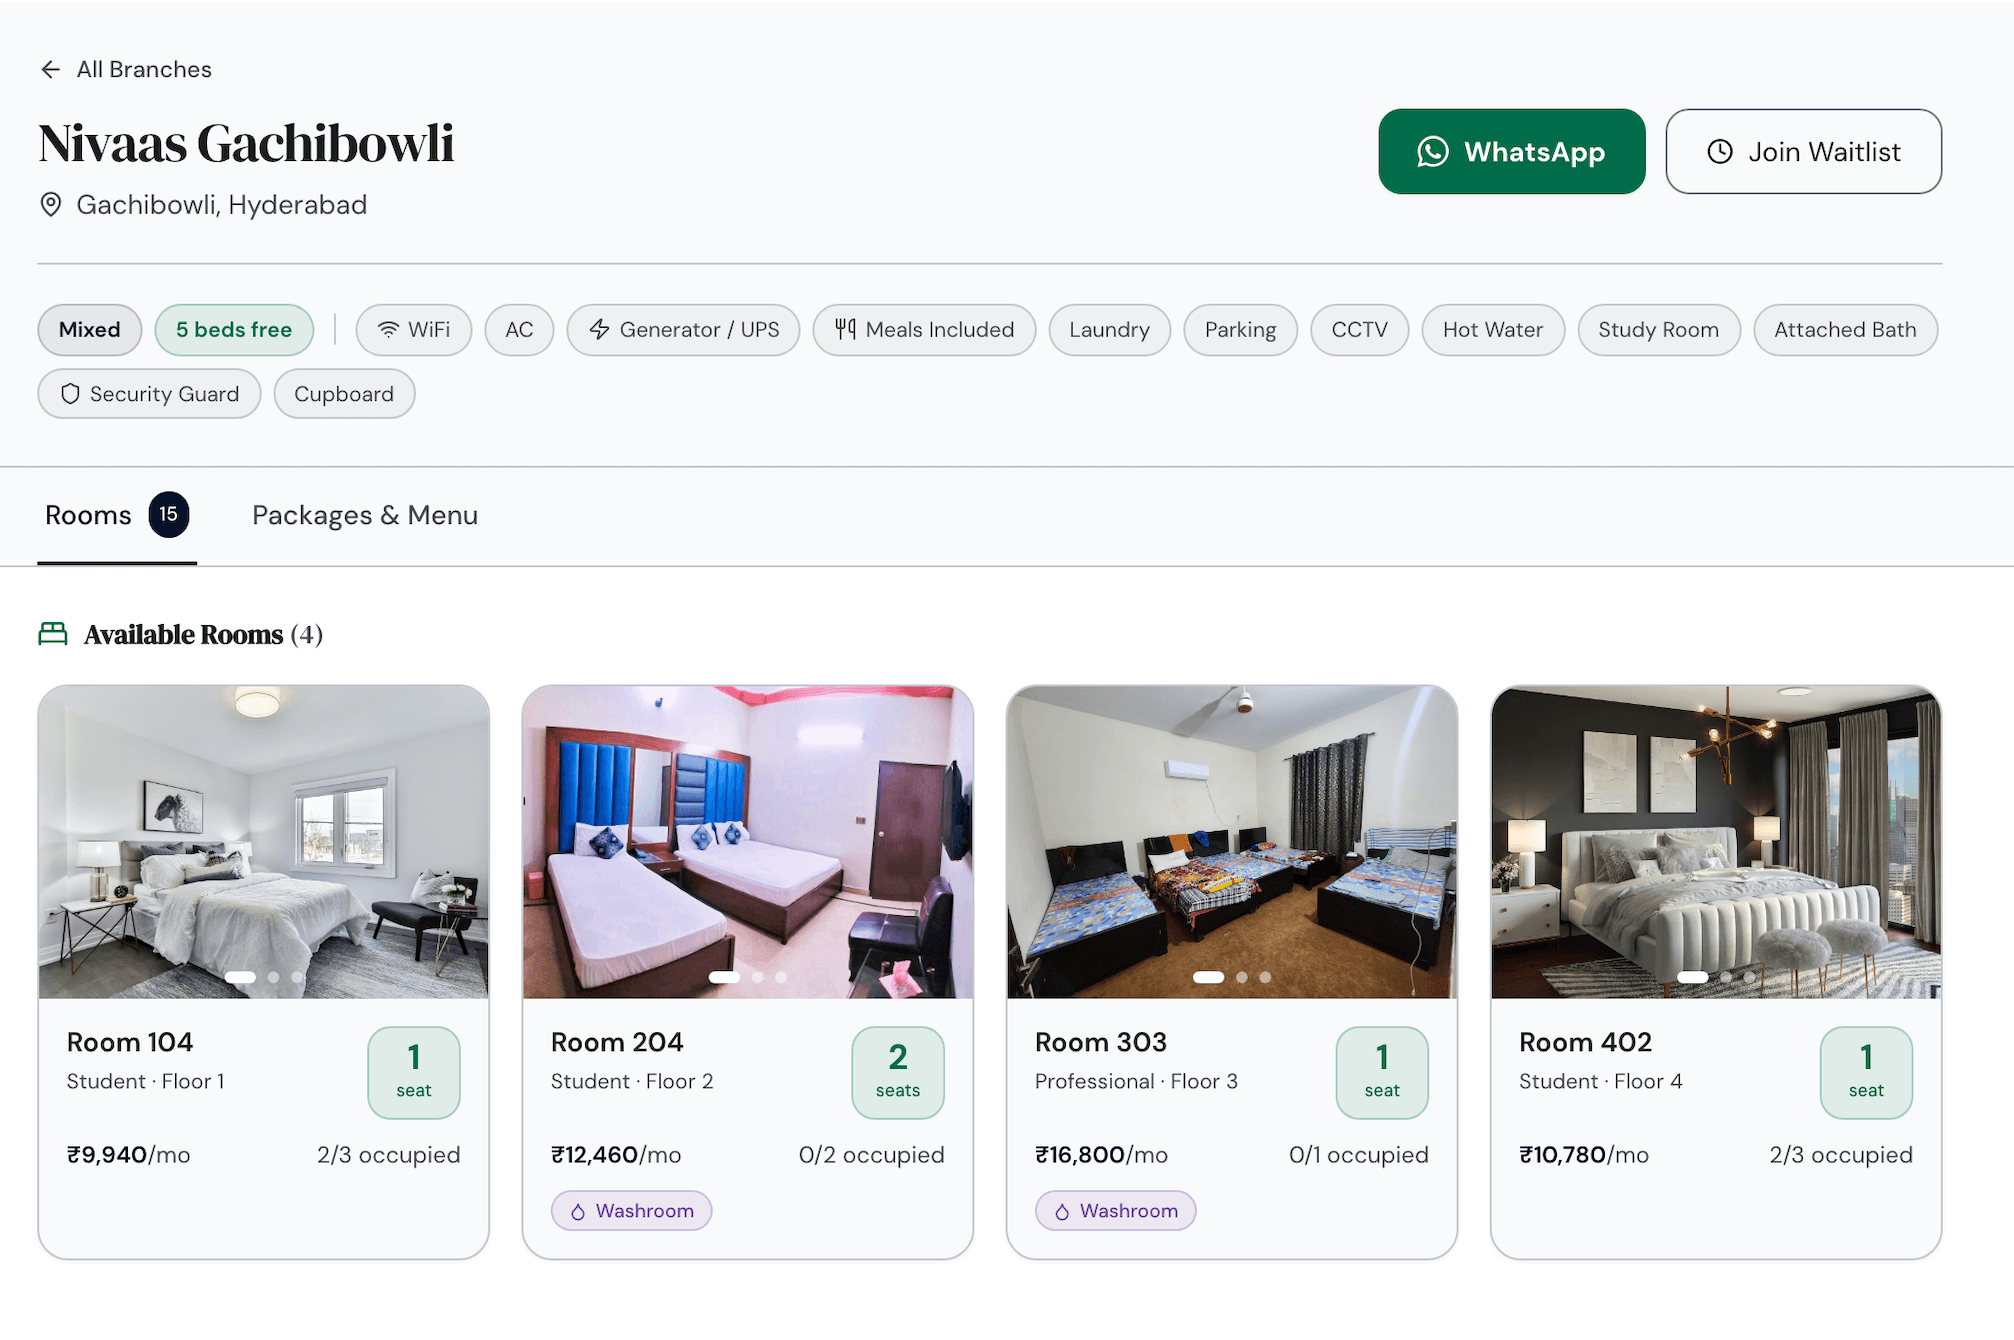Click the CCTV amenity chip
Screen dimensions: 2014x1340
[x=1359, y=330]
